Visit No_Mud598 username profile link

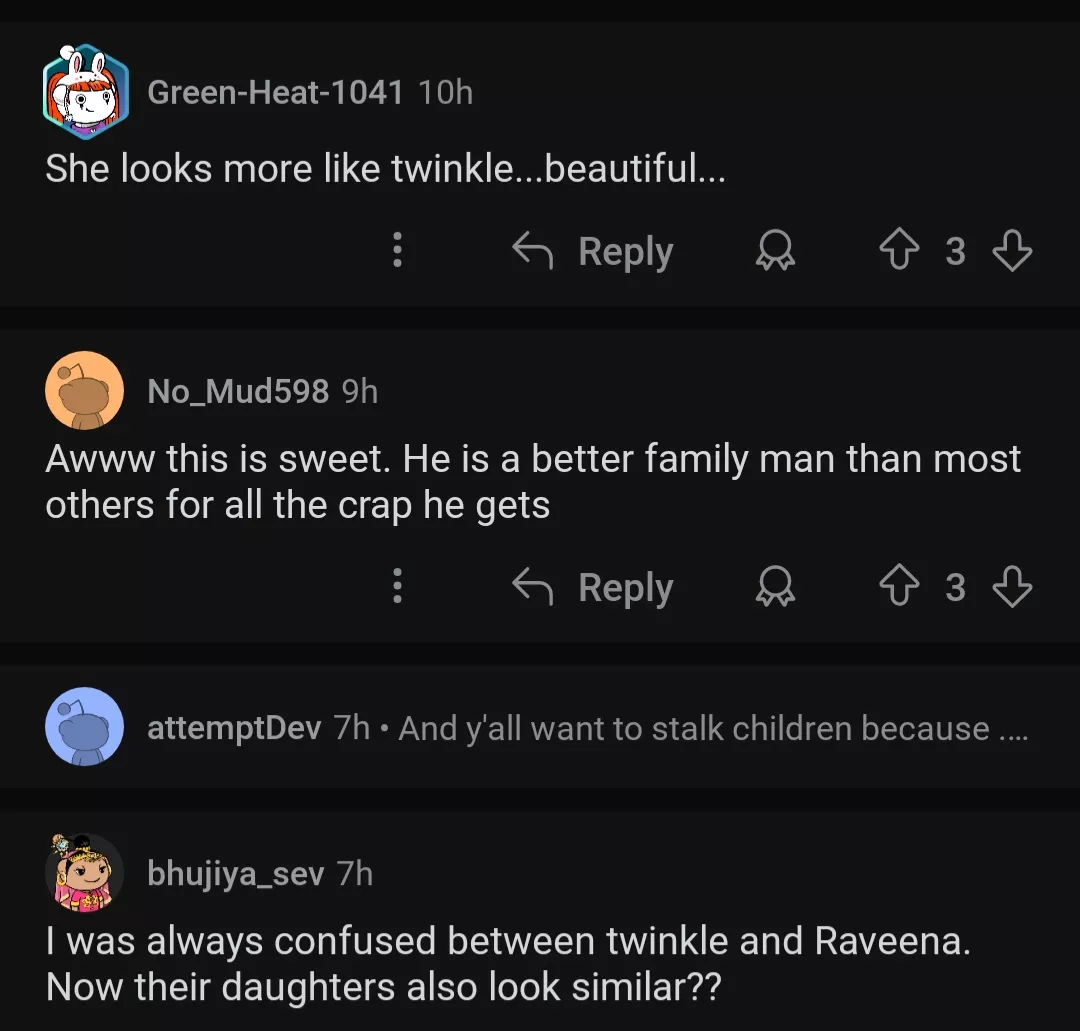tap(238, 391)
